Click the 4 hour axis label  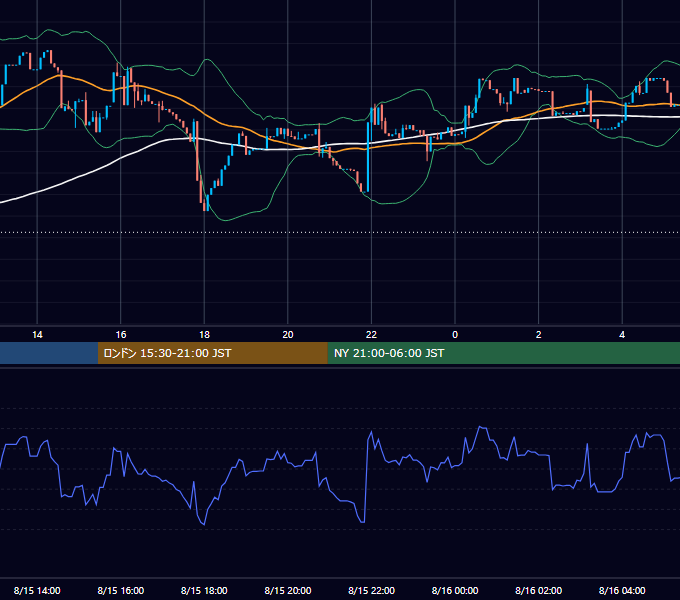click(622, 335)
